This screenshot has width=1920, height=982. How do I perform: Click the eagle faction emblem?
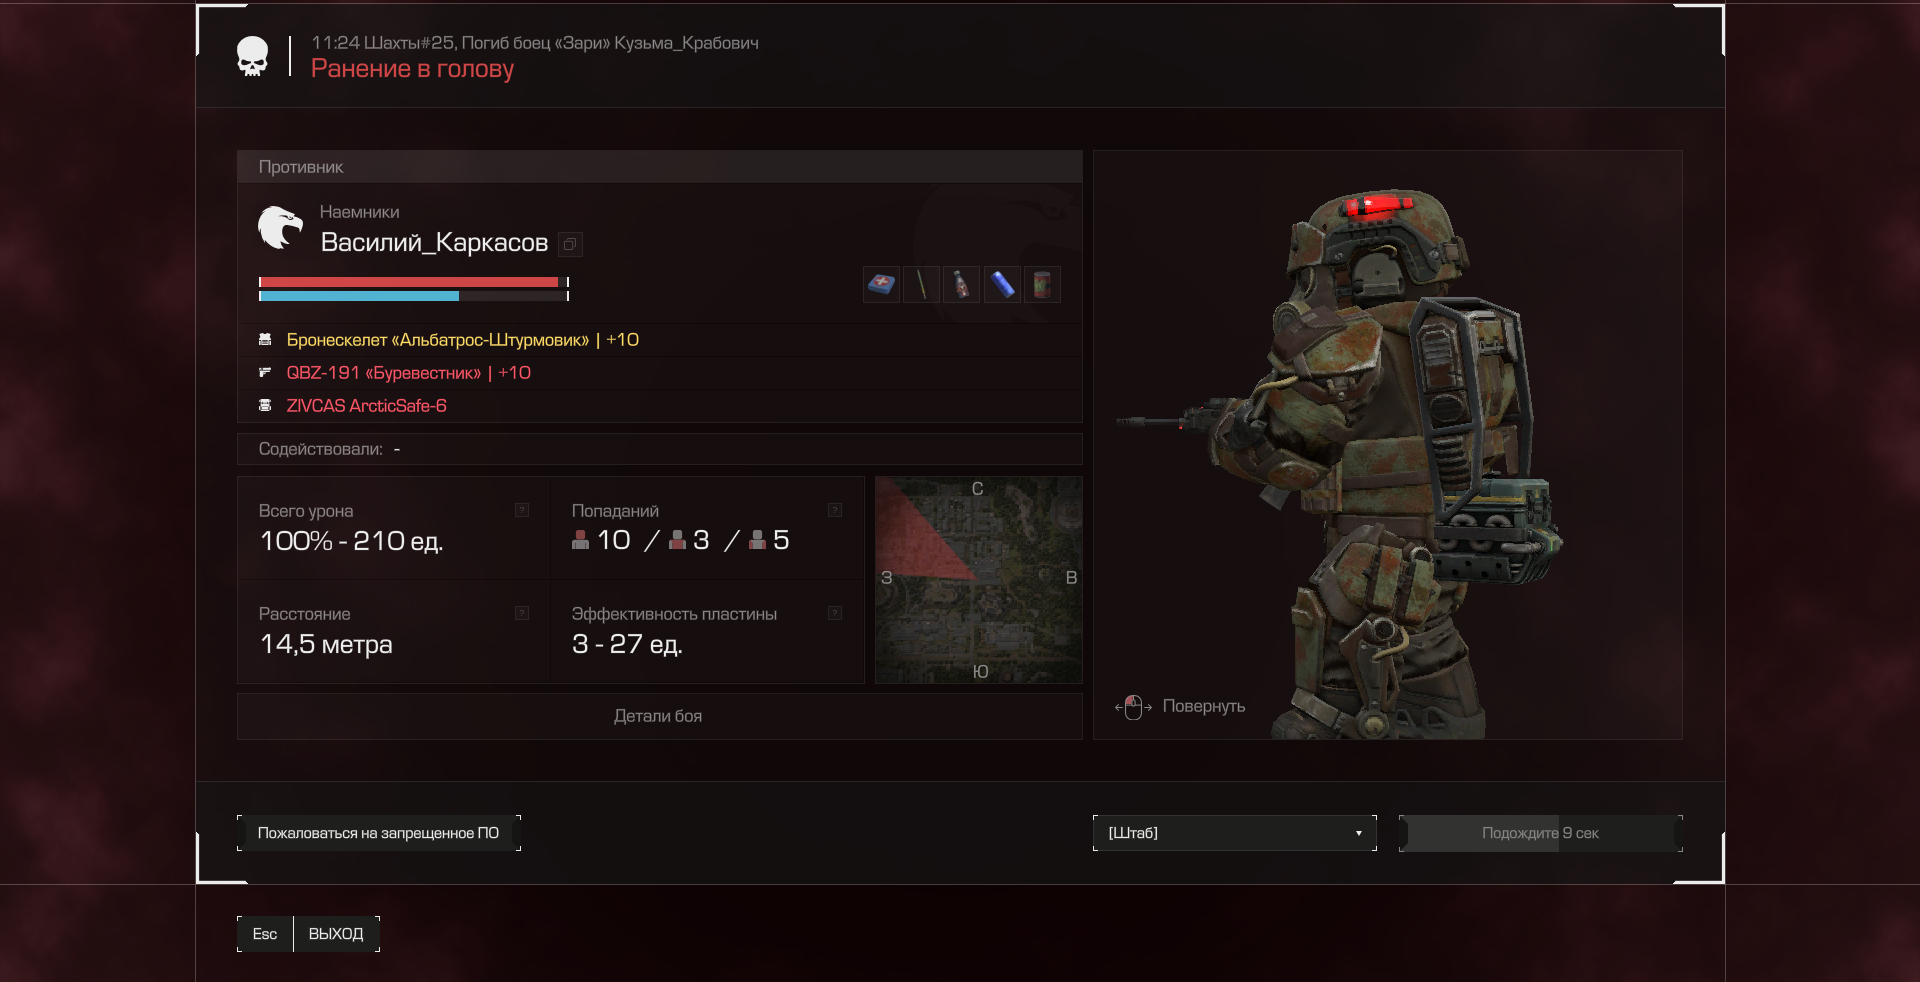pyautogui.click(x=280, y=228)
